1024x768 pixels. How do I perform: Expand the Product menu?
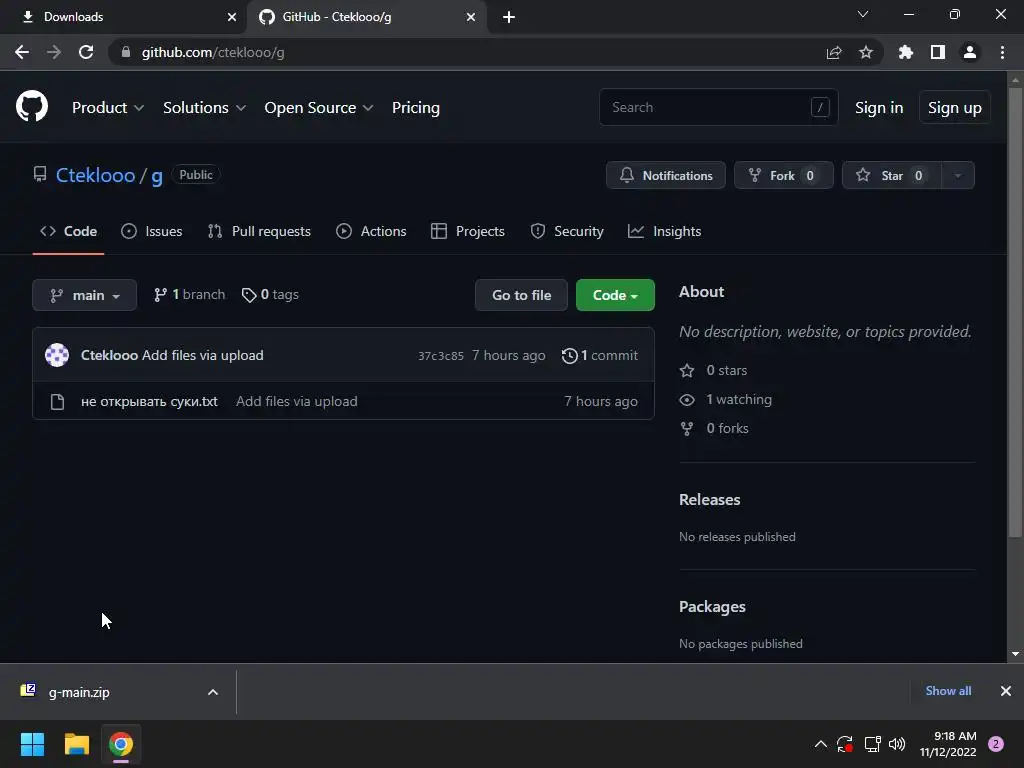click(x=108, y=108)
